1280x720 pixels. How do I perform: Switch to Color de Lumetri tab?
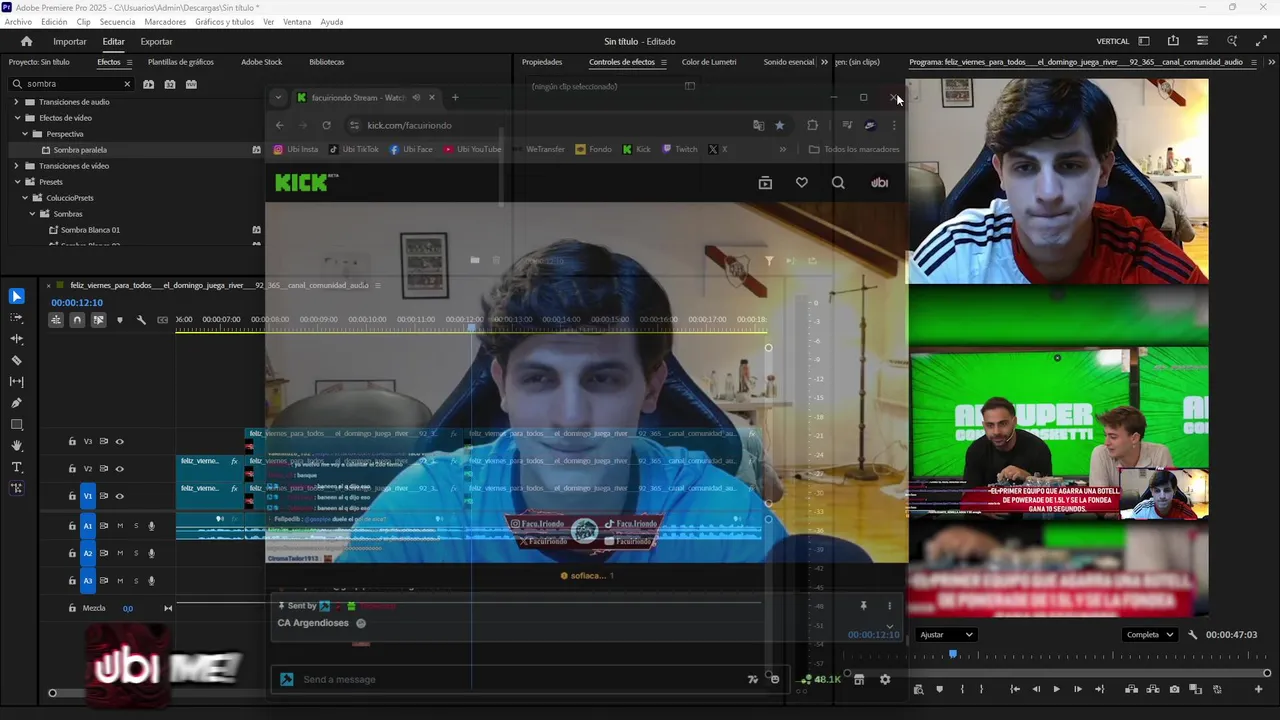tap(709, 62)
